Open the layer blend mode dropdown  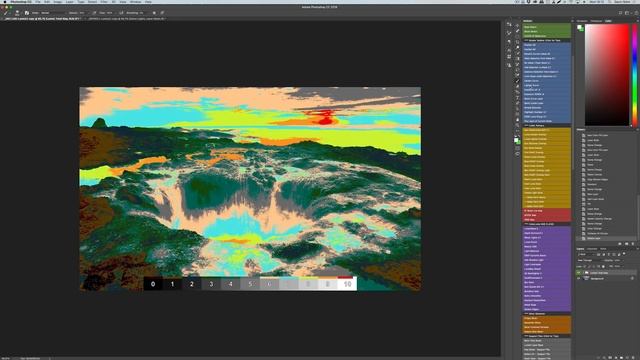click(589, 260)
